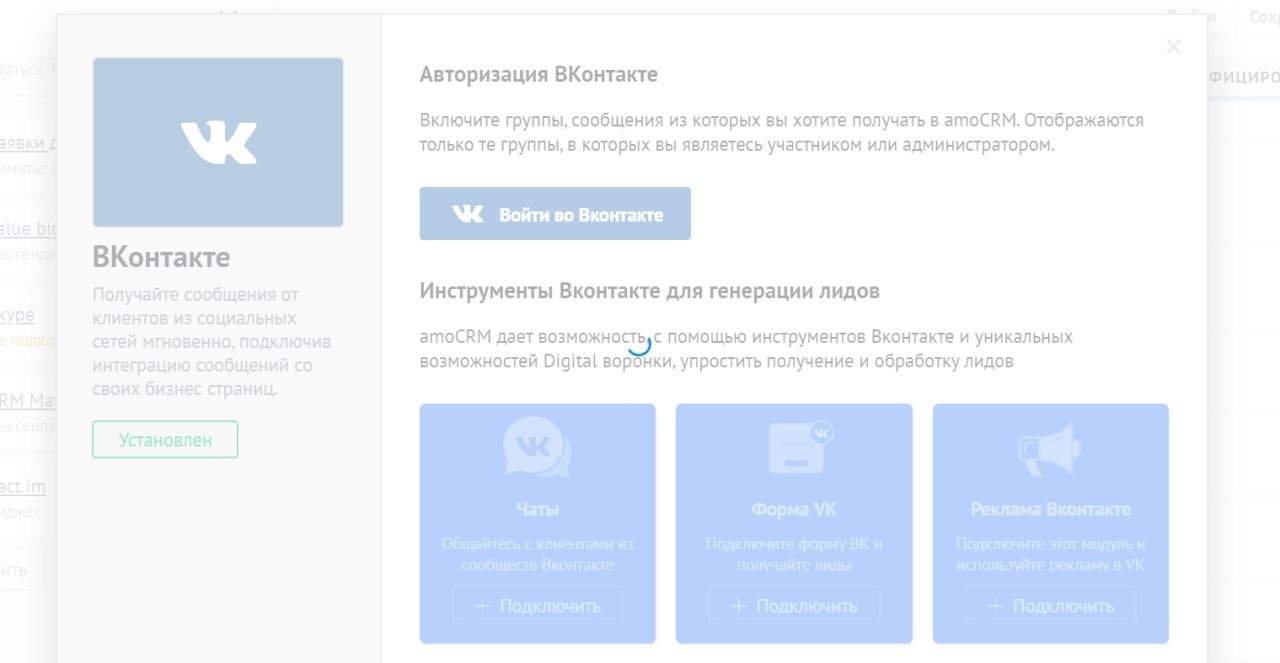This screenshot has height=663, width=1280.
Task: Click the large VK logo thumbnail
Action: point(218,142)
